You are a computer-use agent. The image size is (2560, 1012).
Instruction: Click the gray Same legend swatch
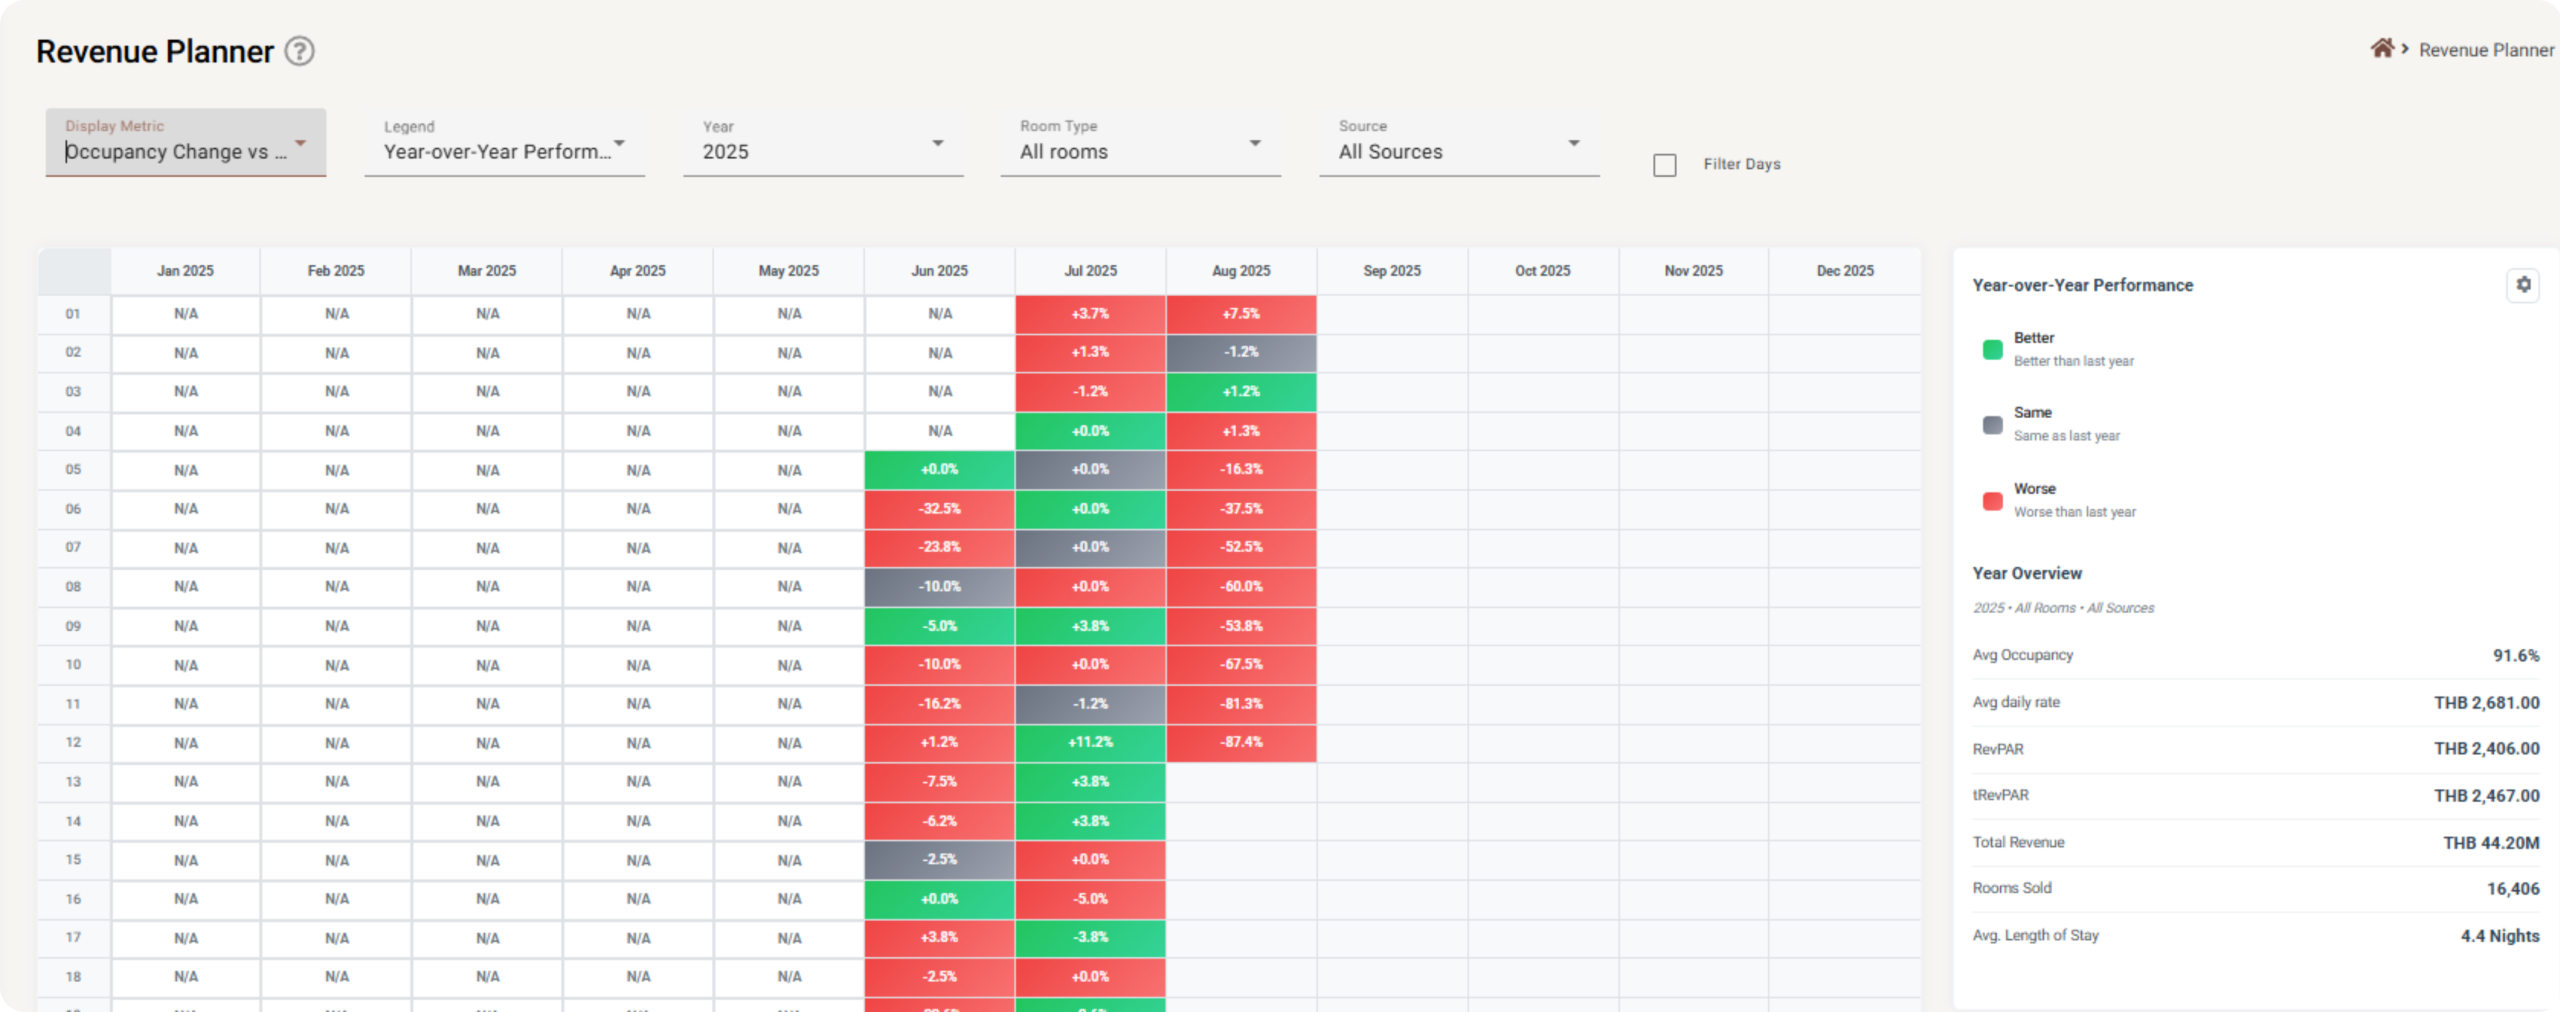1992,424
